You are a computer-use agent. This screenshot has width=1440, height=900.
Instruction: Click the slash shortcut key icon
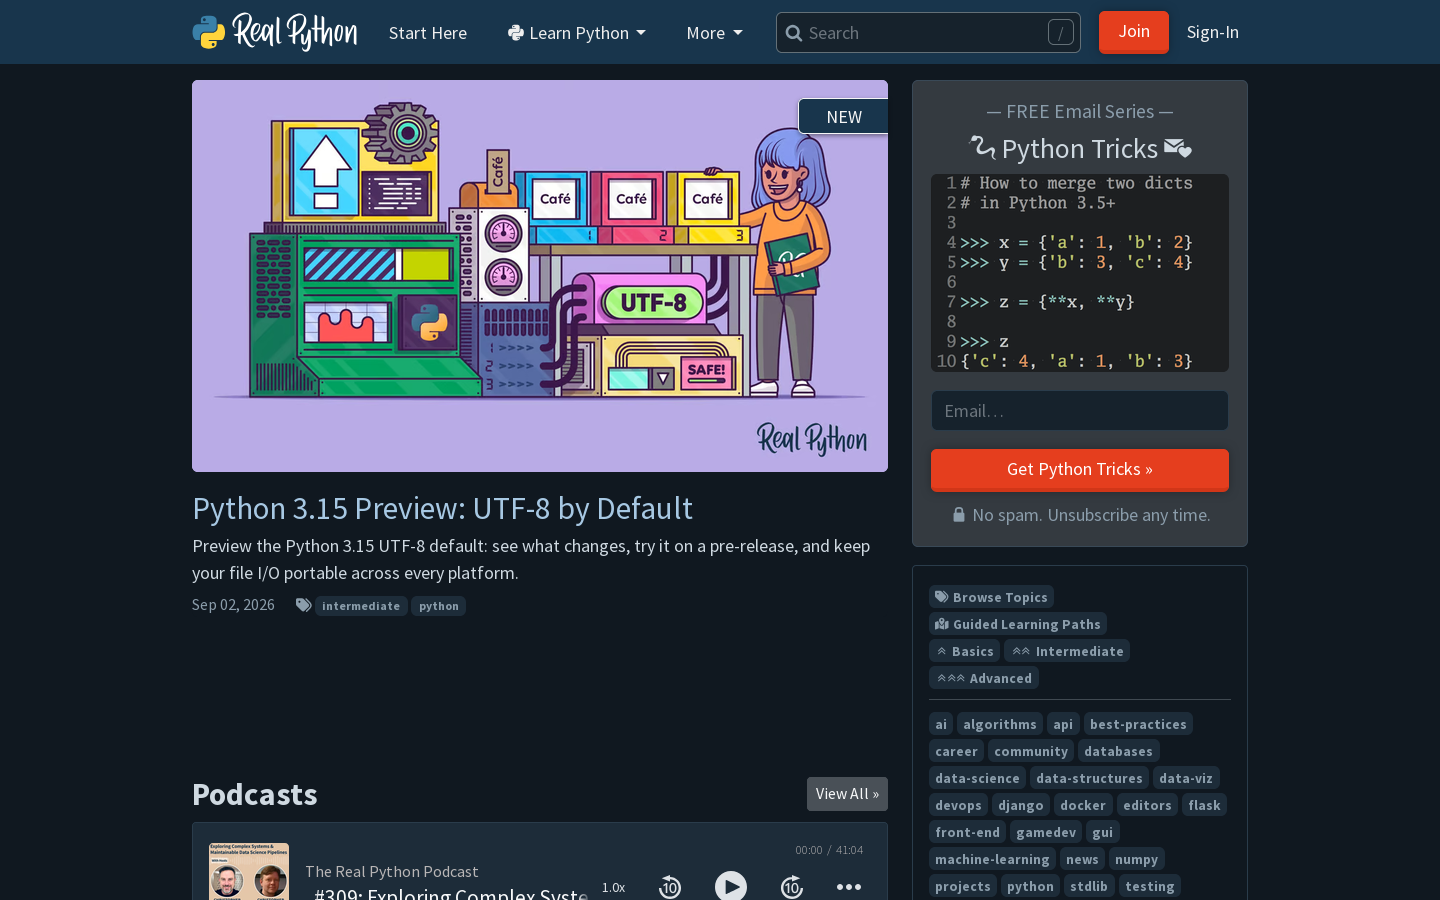[x=1061, y=33]
